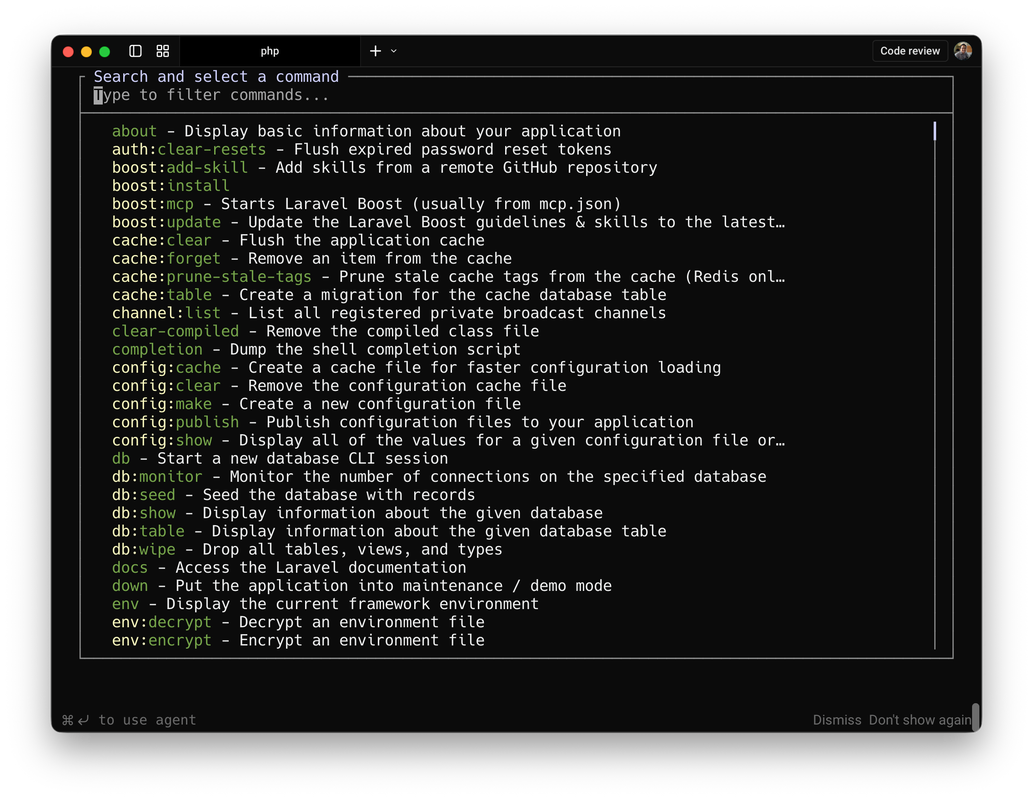Toggle the sidebar split pane icon

point(135,51)
